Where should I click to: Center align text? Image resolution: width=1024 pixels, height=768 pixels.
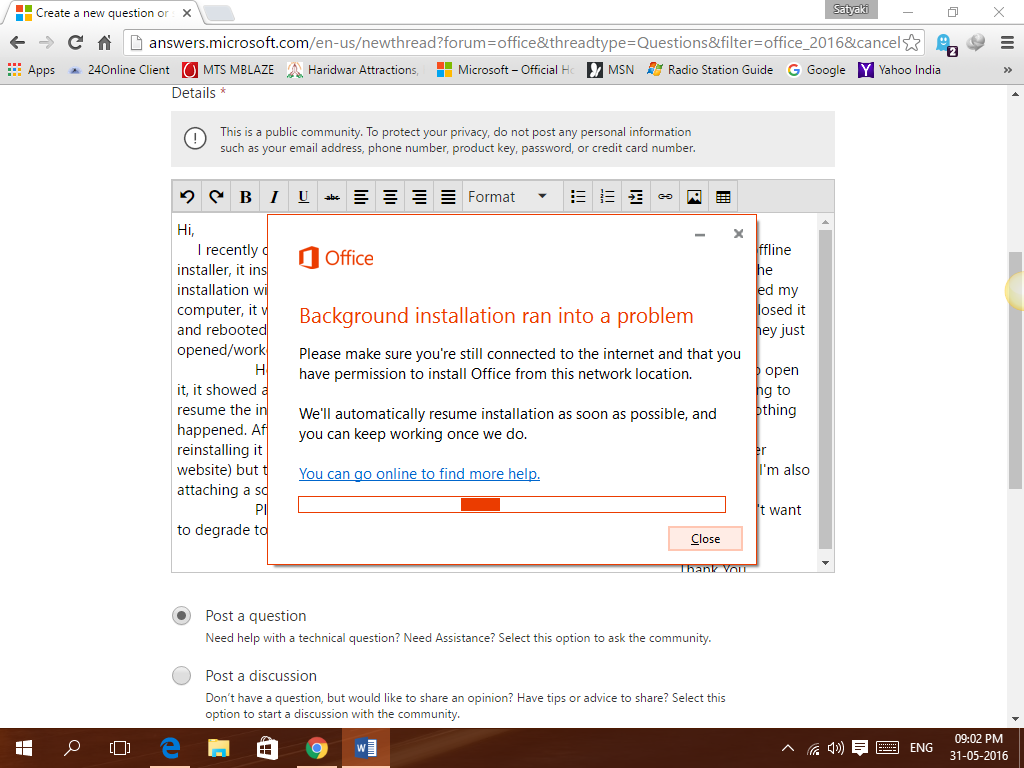tap(390, 197)
